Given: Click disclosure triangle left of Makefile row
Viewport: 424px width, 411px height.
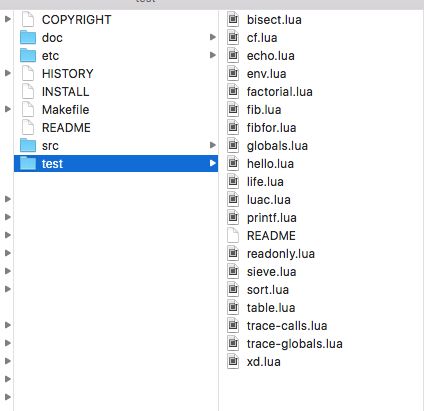Looking at the screenshot, I should pos(8,109).
